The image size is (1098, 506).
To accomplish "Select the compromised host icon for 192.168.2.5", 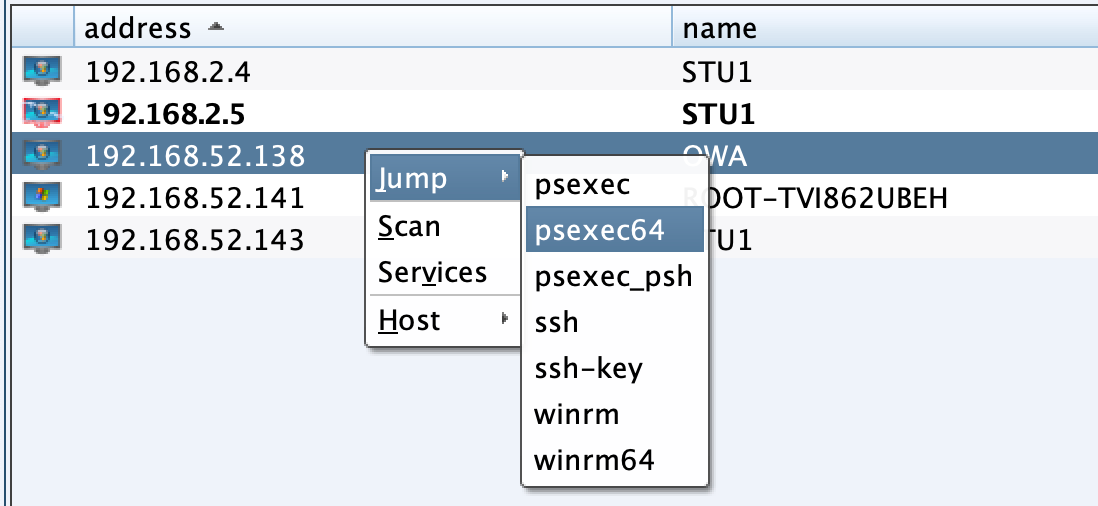I will tap(42, 114).
